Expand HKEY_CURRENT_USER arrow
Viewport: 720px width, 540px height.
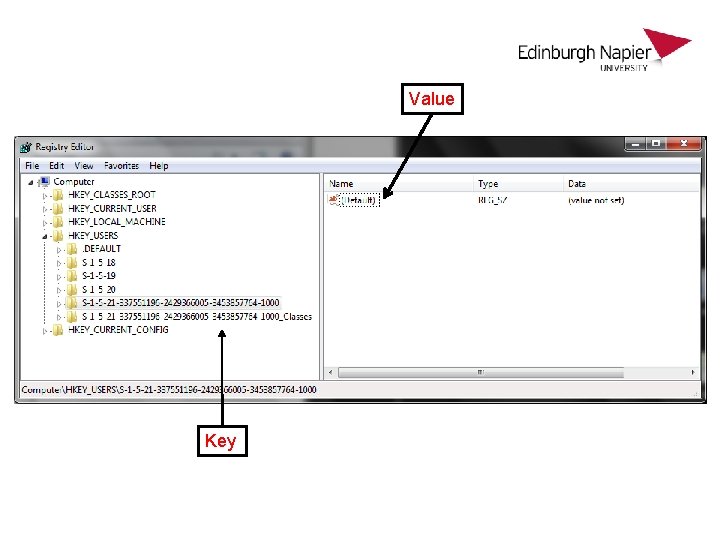(45, 209)
